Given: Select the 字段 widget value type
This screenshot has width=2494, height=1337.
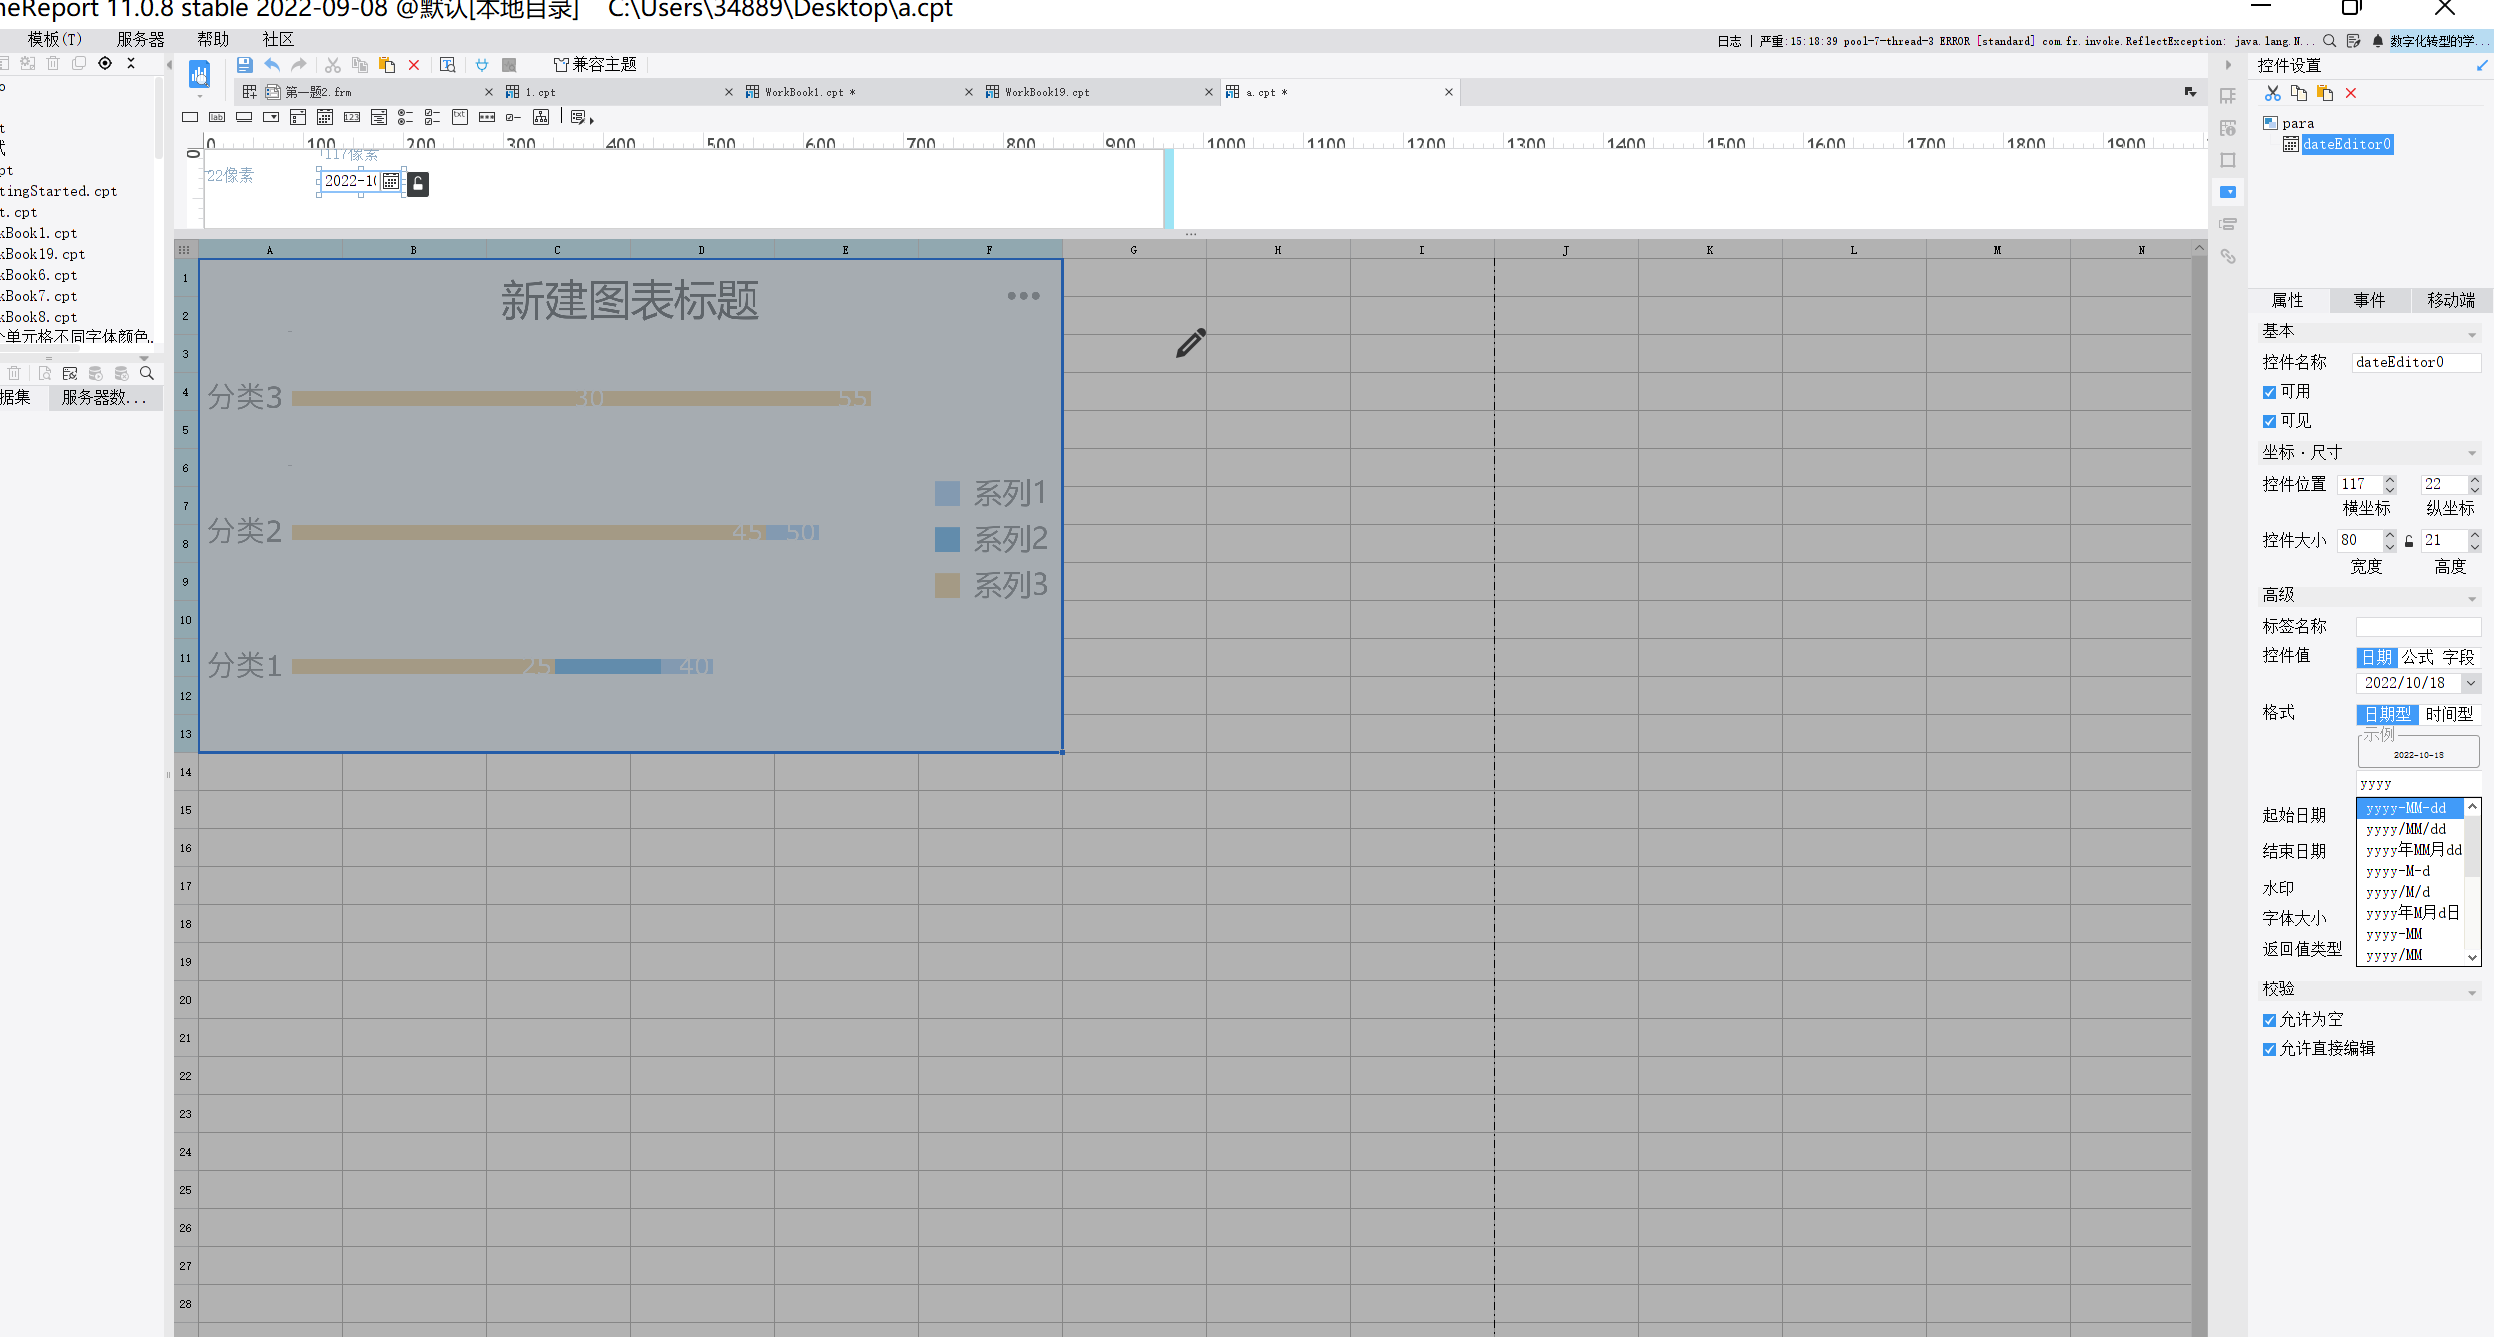Looking at the screenshot, I should [2459, 657].
